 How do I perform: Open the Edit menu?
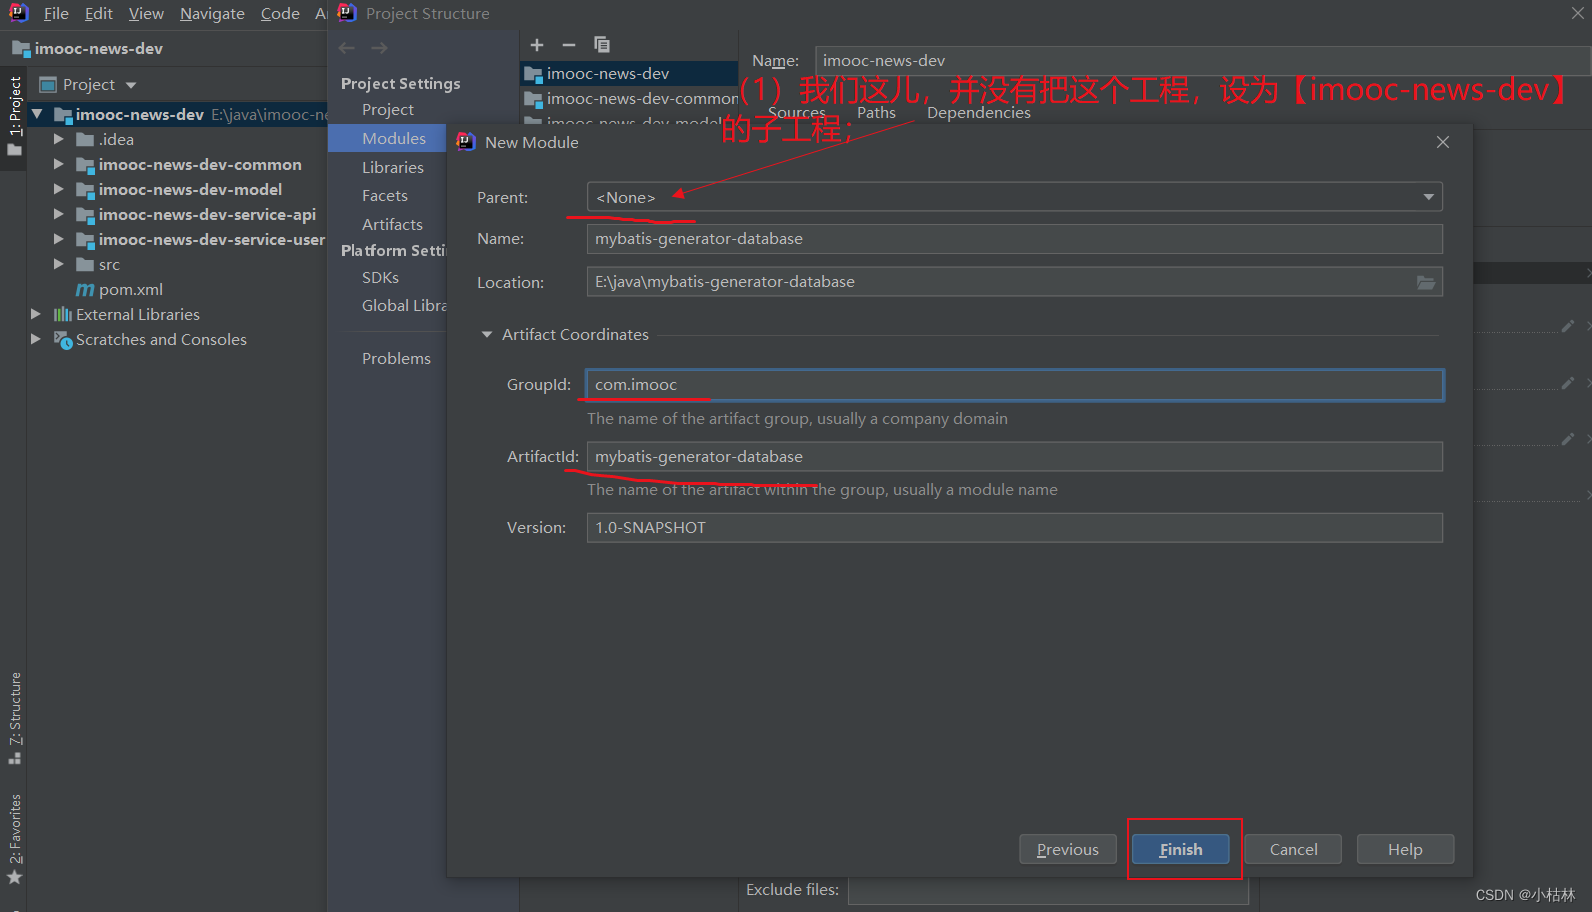point(98,13)
